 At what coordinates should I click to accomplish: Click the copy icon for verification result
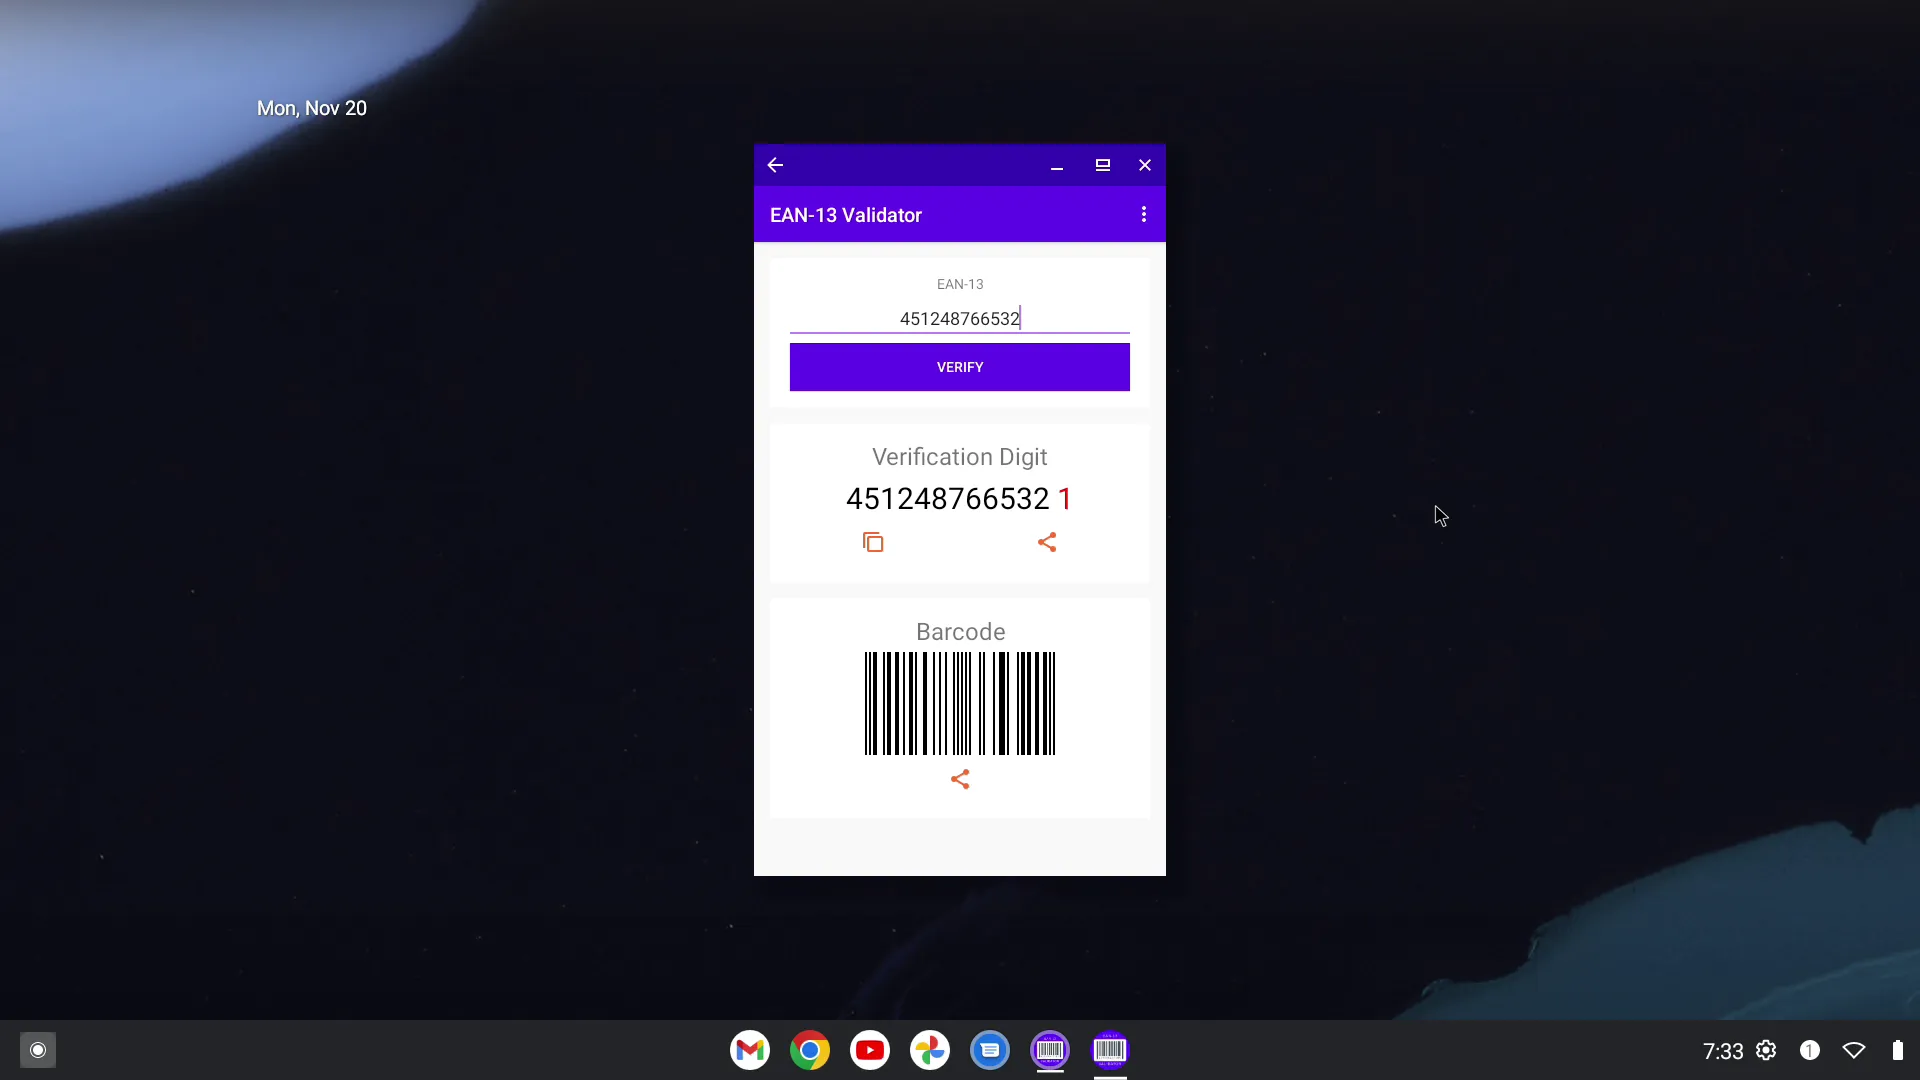[873, 542]
